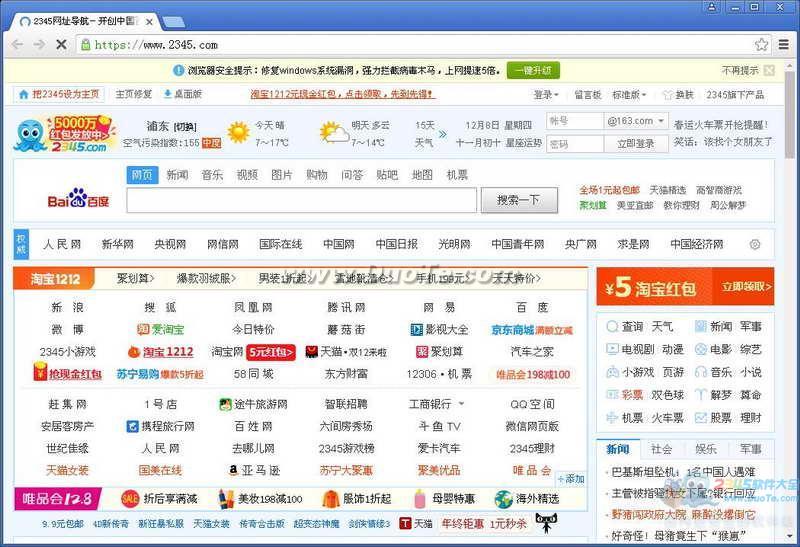
Task: Click the cloudy weather icon for tomorrow
Action: click(334, 133)
